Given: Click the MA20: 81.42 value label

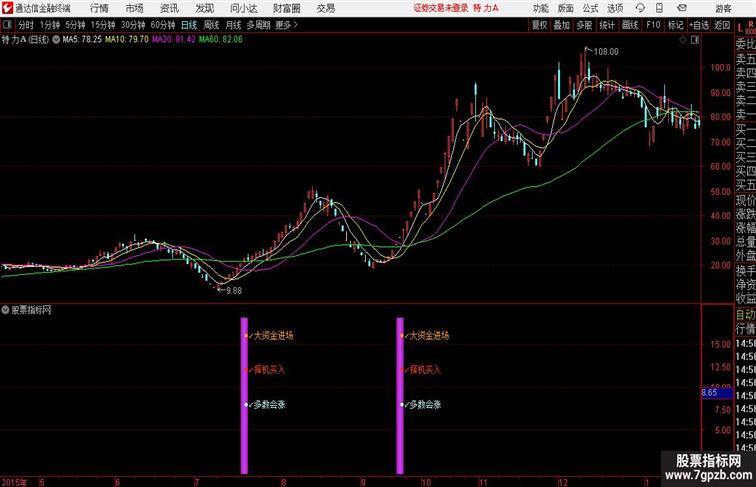Looking at the screenshot, I should tap(174, 40).
